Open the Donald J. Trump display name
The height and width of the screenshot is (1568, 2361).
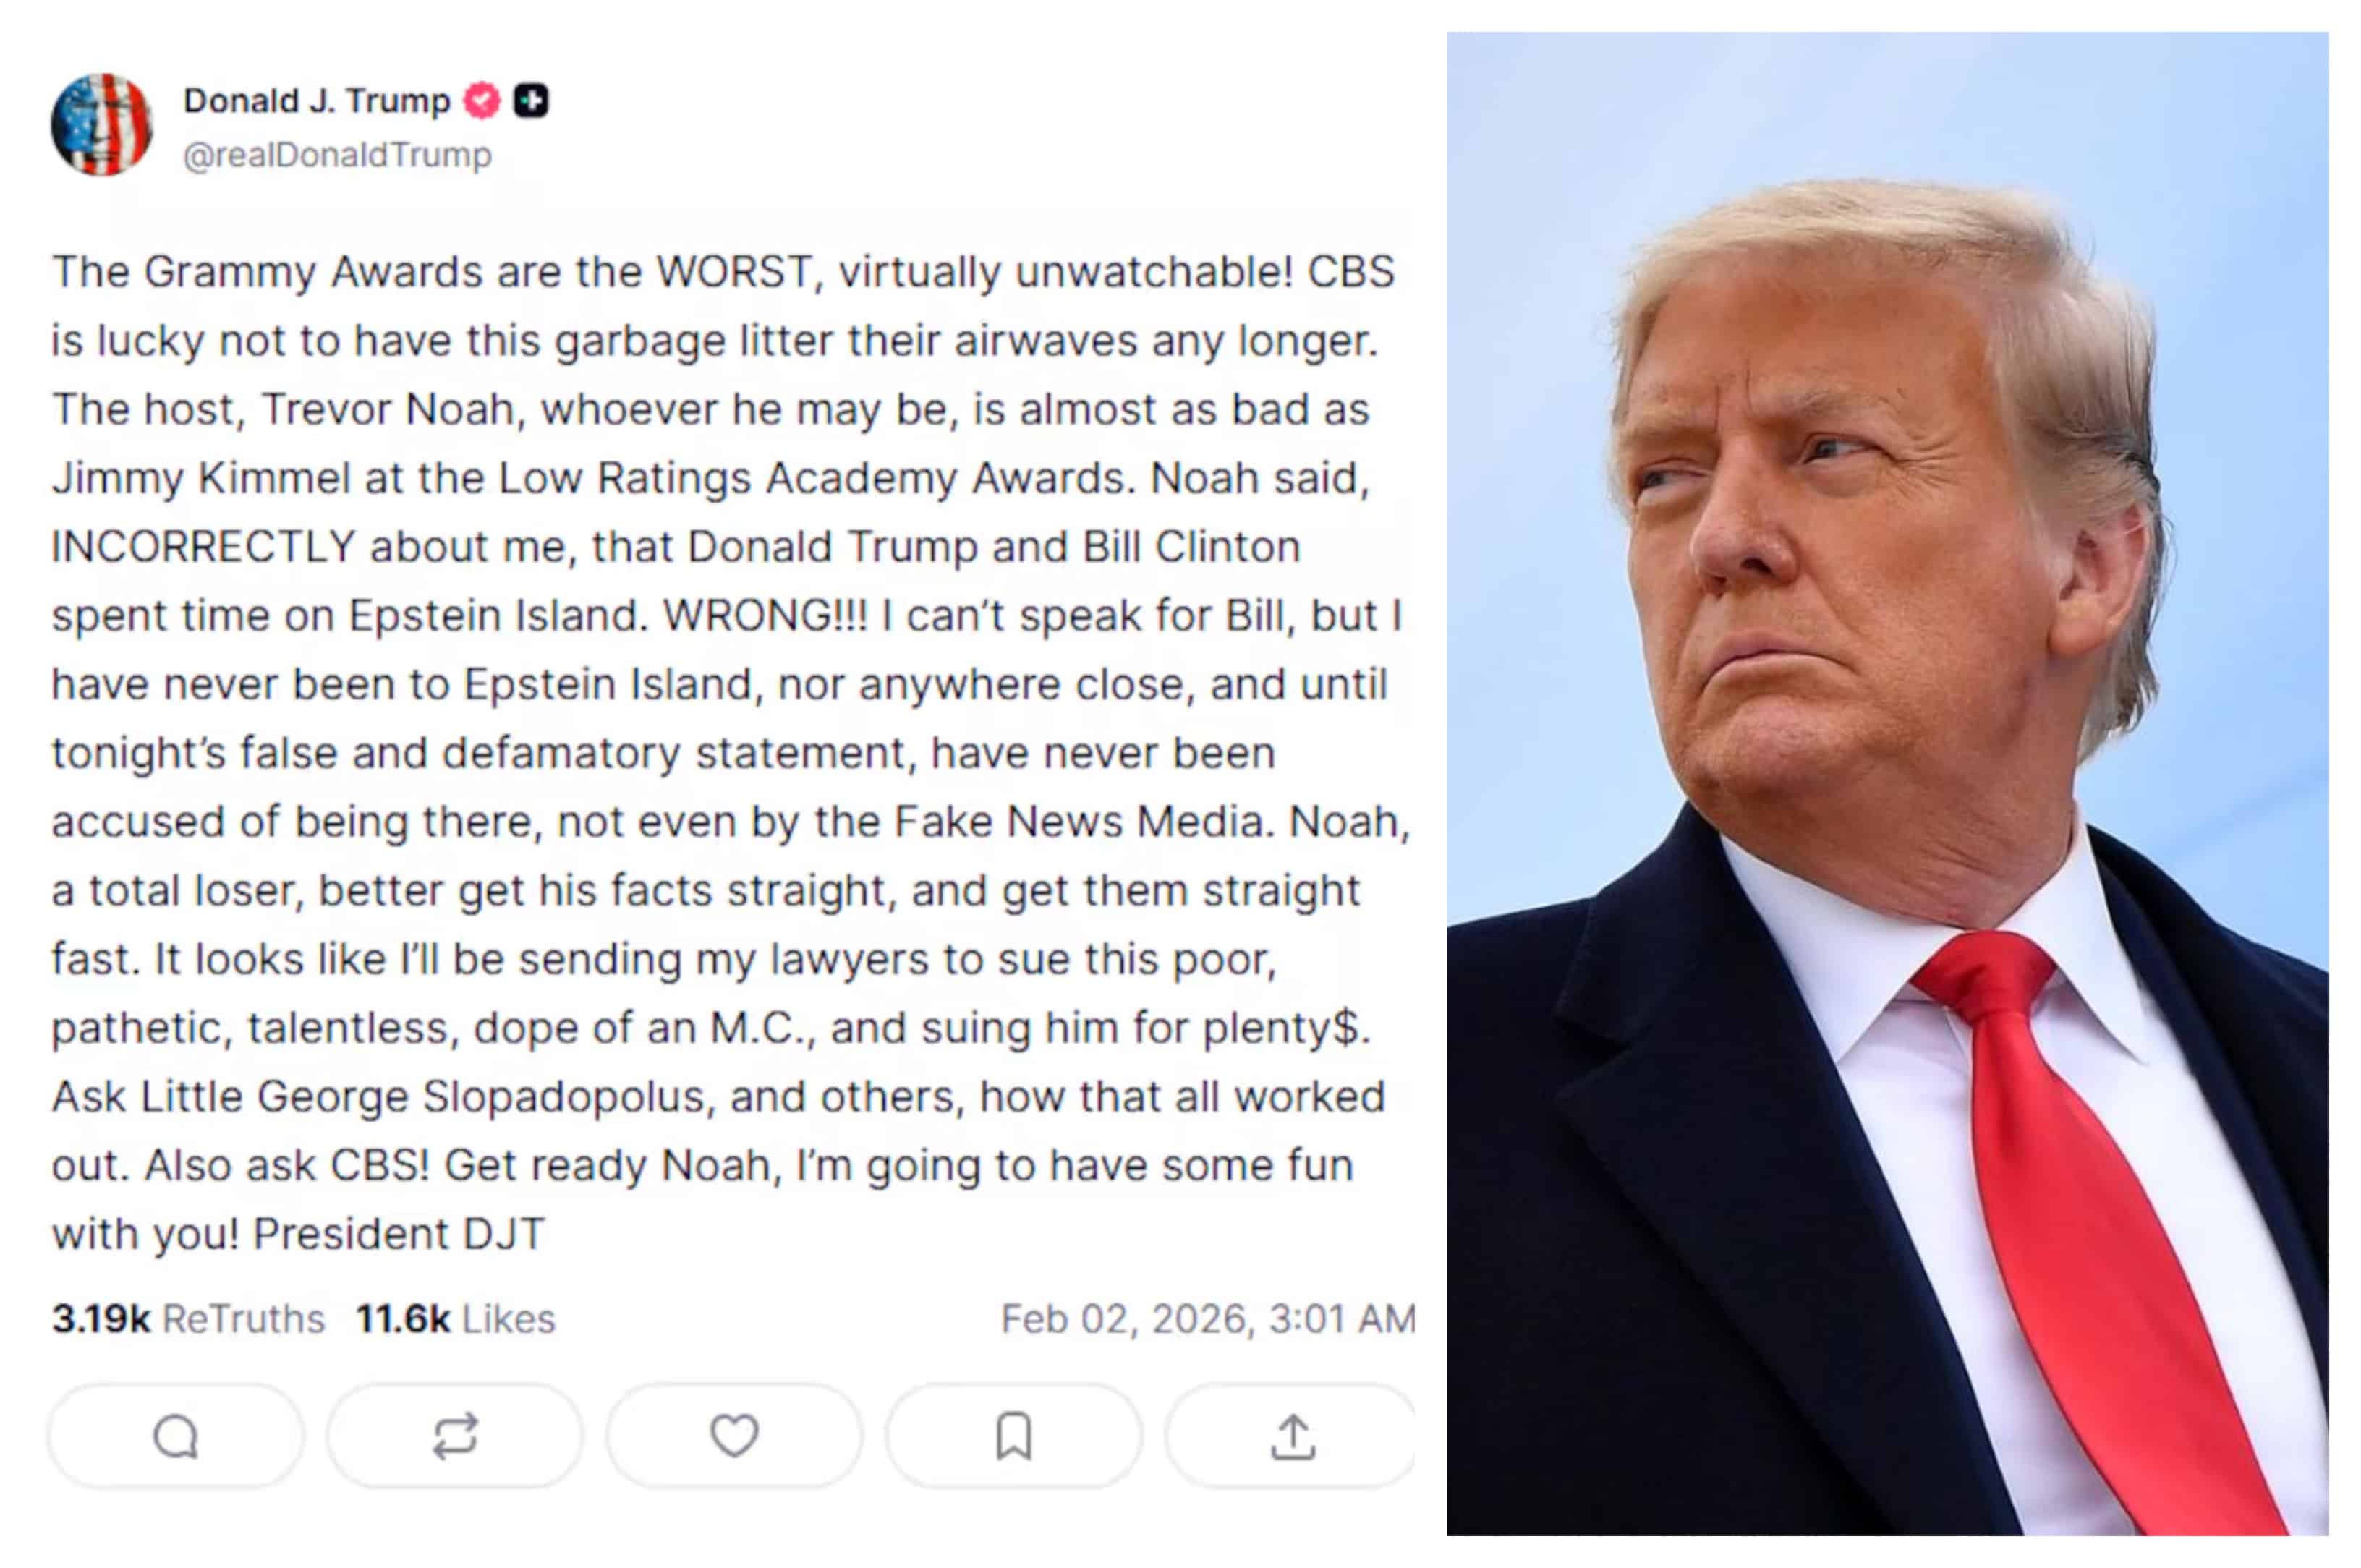316,101
